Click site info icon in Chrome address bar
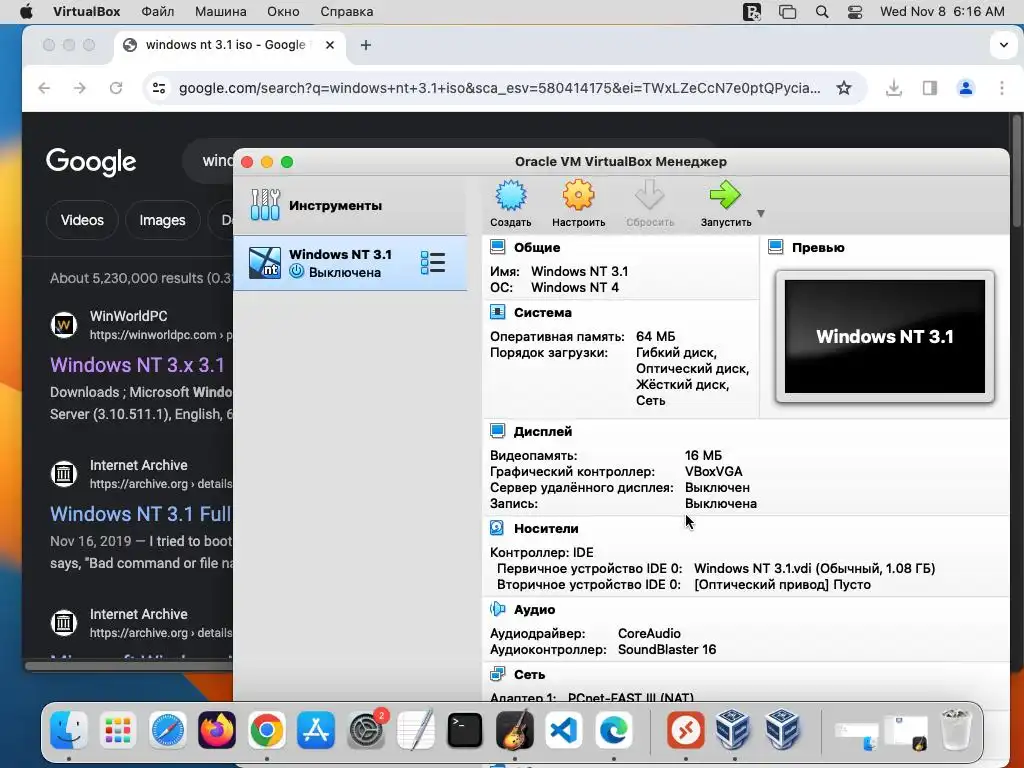Viewport: 1024px width, 768px height. pos(159,88)
